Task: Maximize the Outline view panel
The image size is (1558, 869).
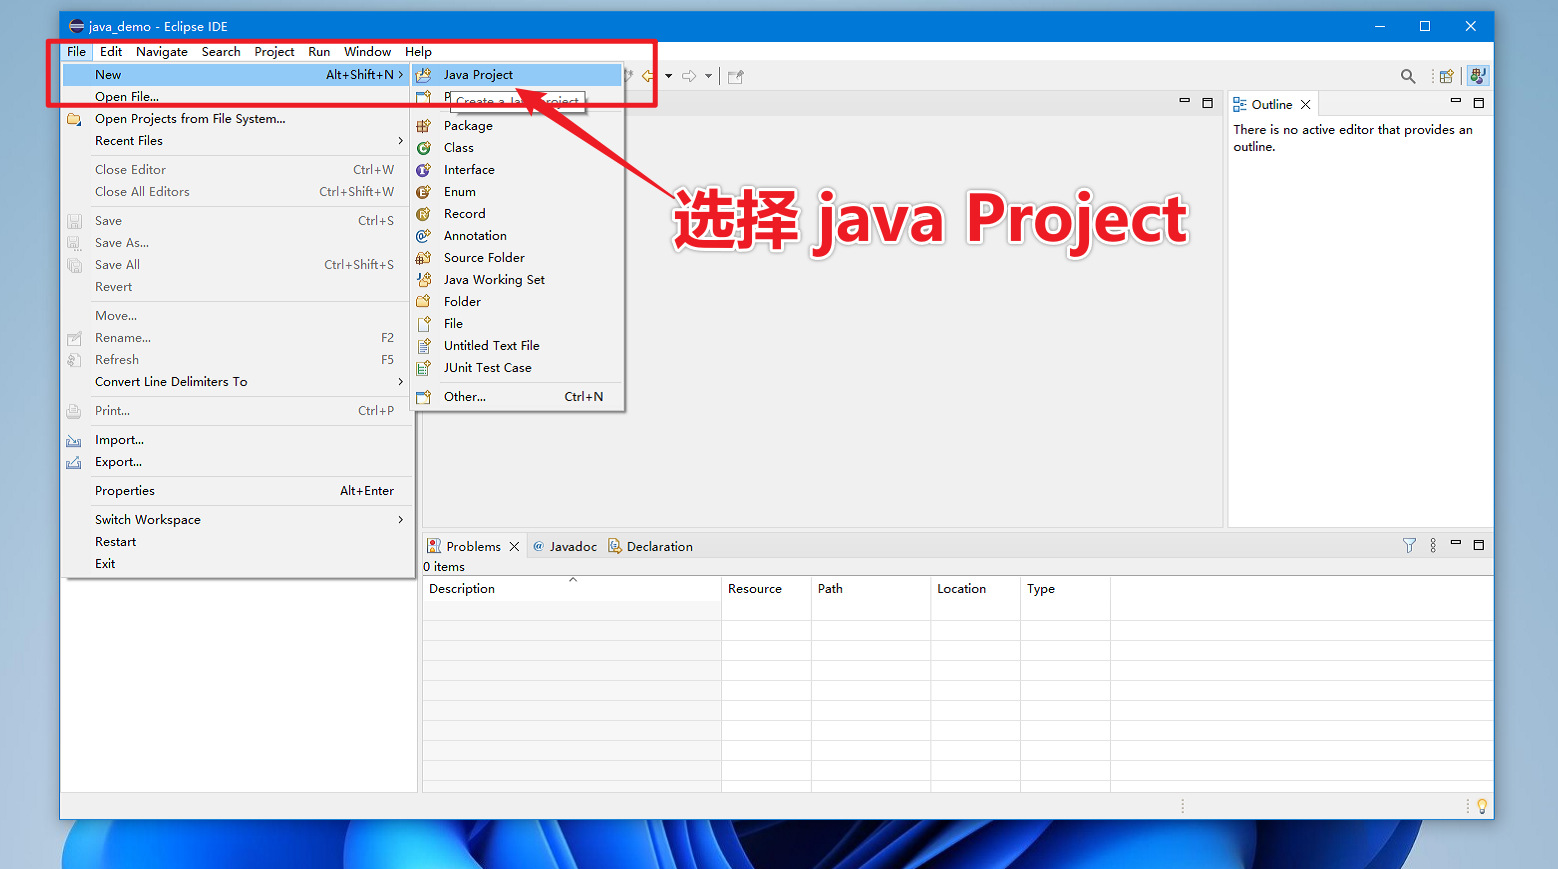Action: point(1479,102)
